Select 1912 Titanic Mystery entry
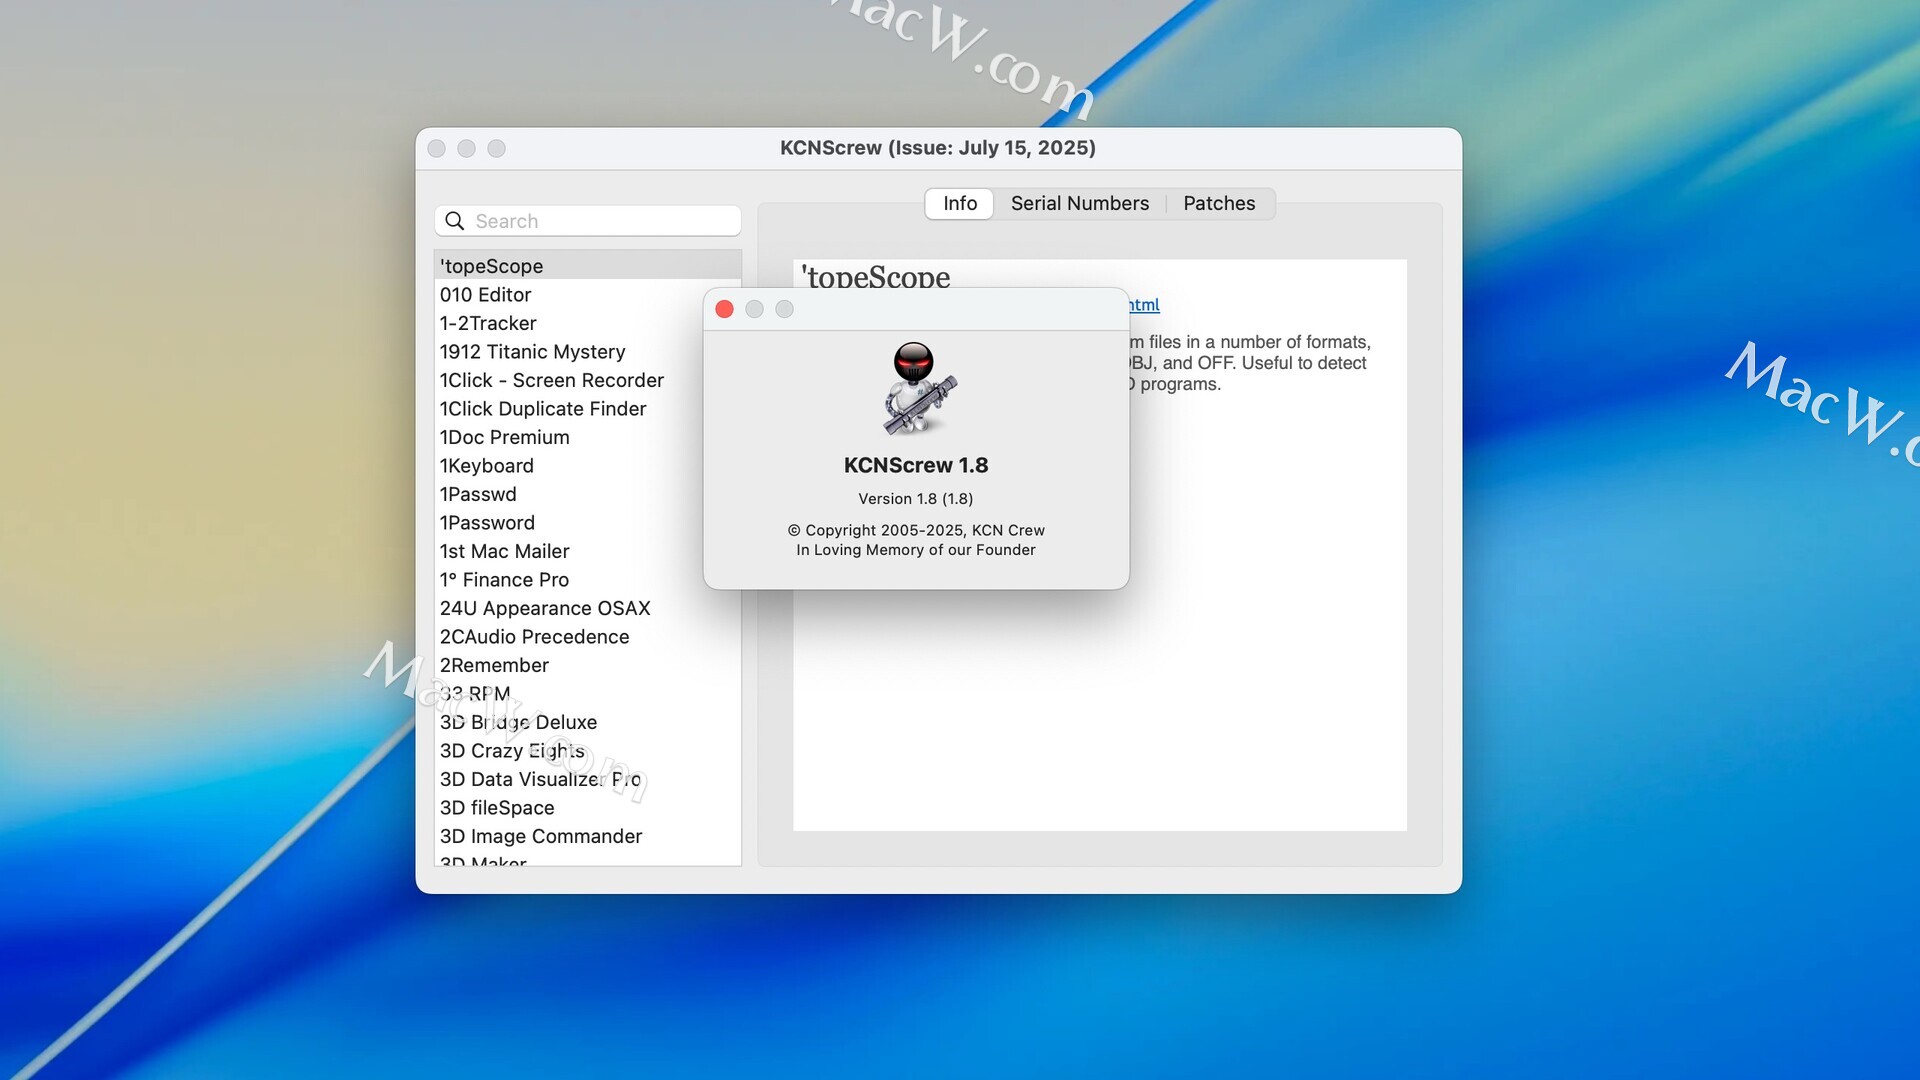 [x=588, y=352]
